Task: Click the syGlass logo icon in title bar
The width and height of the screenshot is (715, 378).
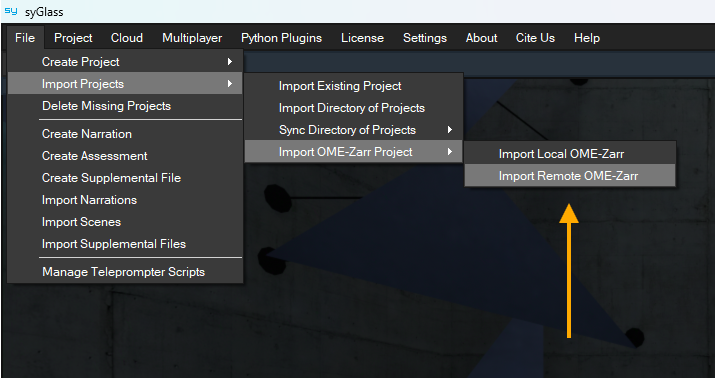Action: pos(11,11)
